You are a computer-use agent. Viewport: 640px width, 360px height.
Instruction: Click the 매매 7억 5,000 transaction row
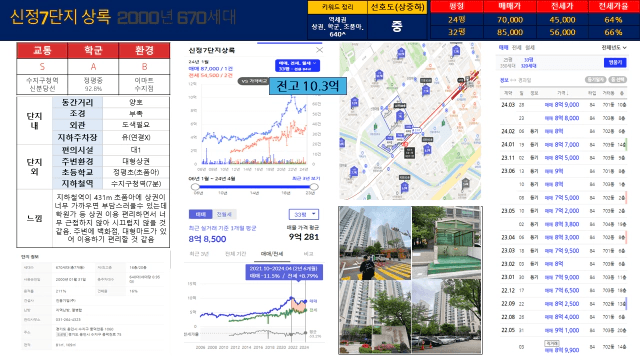[x=563, y=198]
